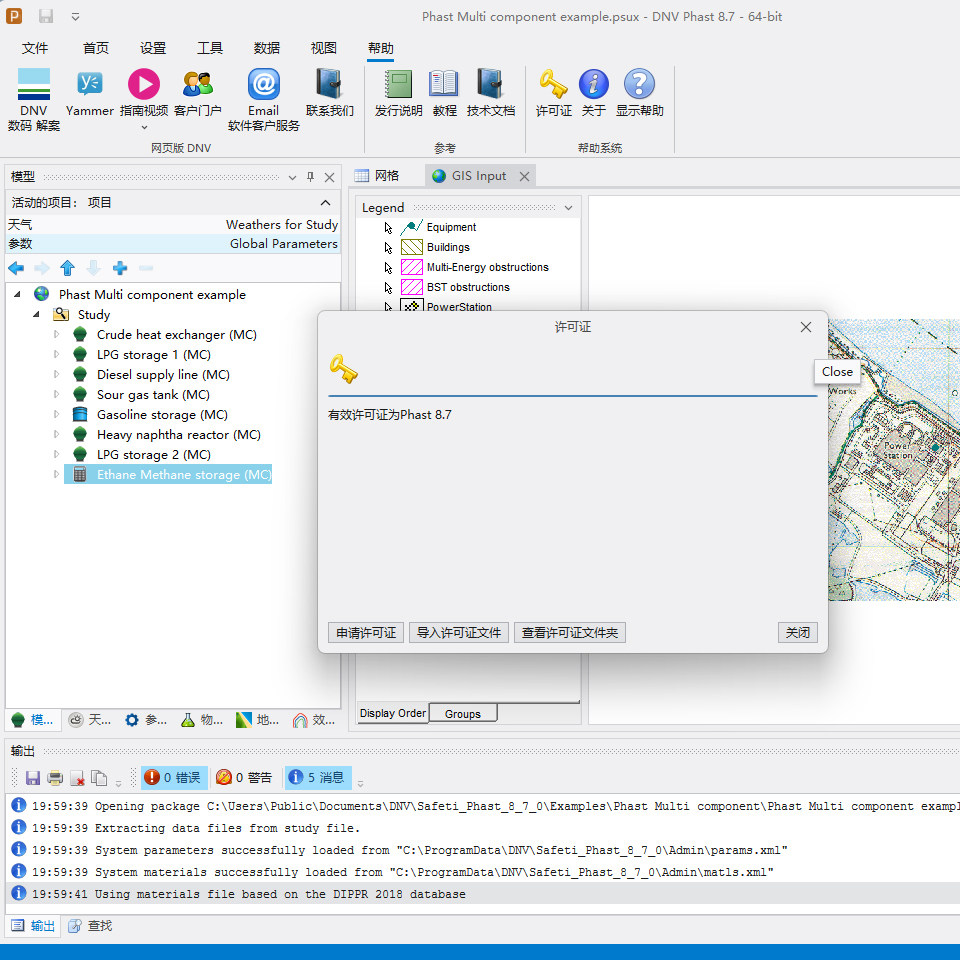
Task: Click 查看许可证文件夹 button
Action: [569, 632]
